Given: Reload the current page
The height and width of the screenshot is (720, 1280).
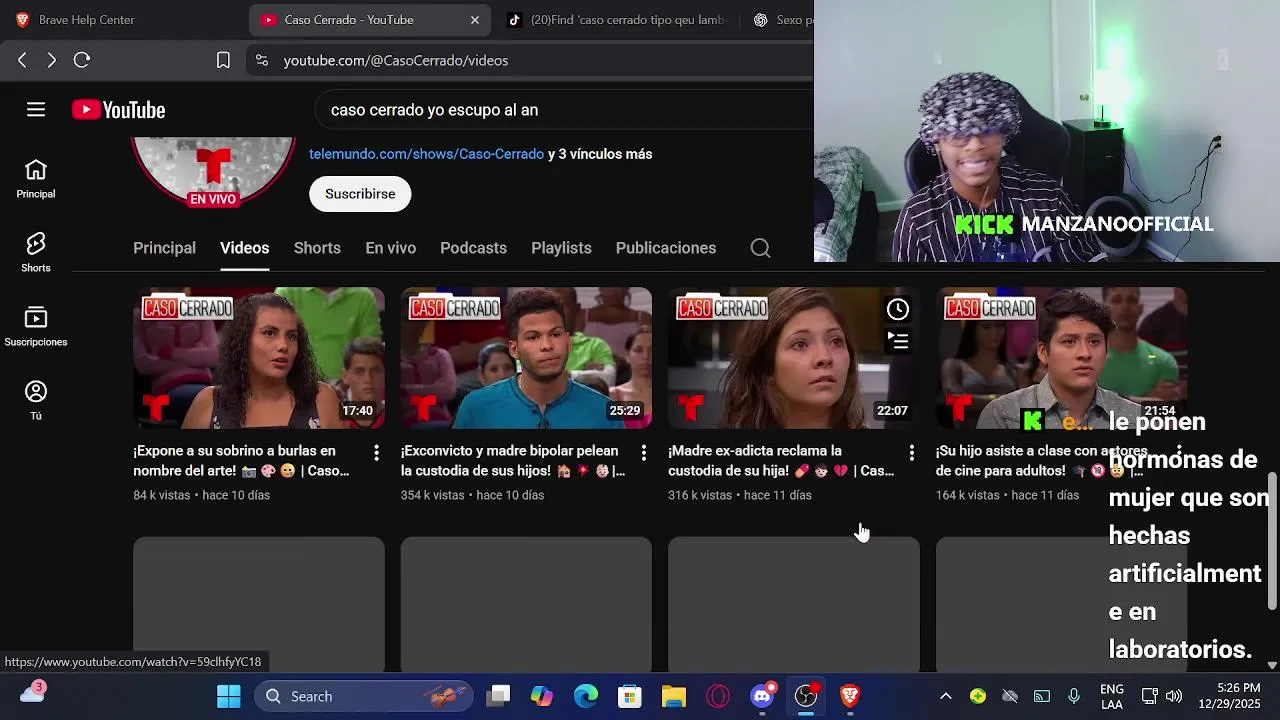Looking at the screenshot, I should point(82,60).
